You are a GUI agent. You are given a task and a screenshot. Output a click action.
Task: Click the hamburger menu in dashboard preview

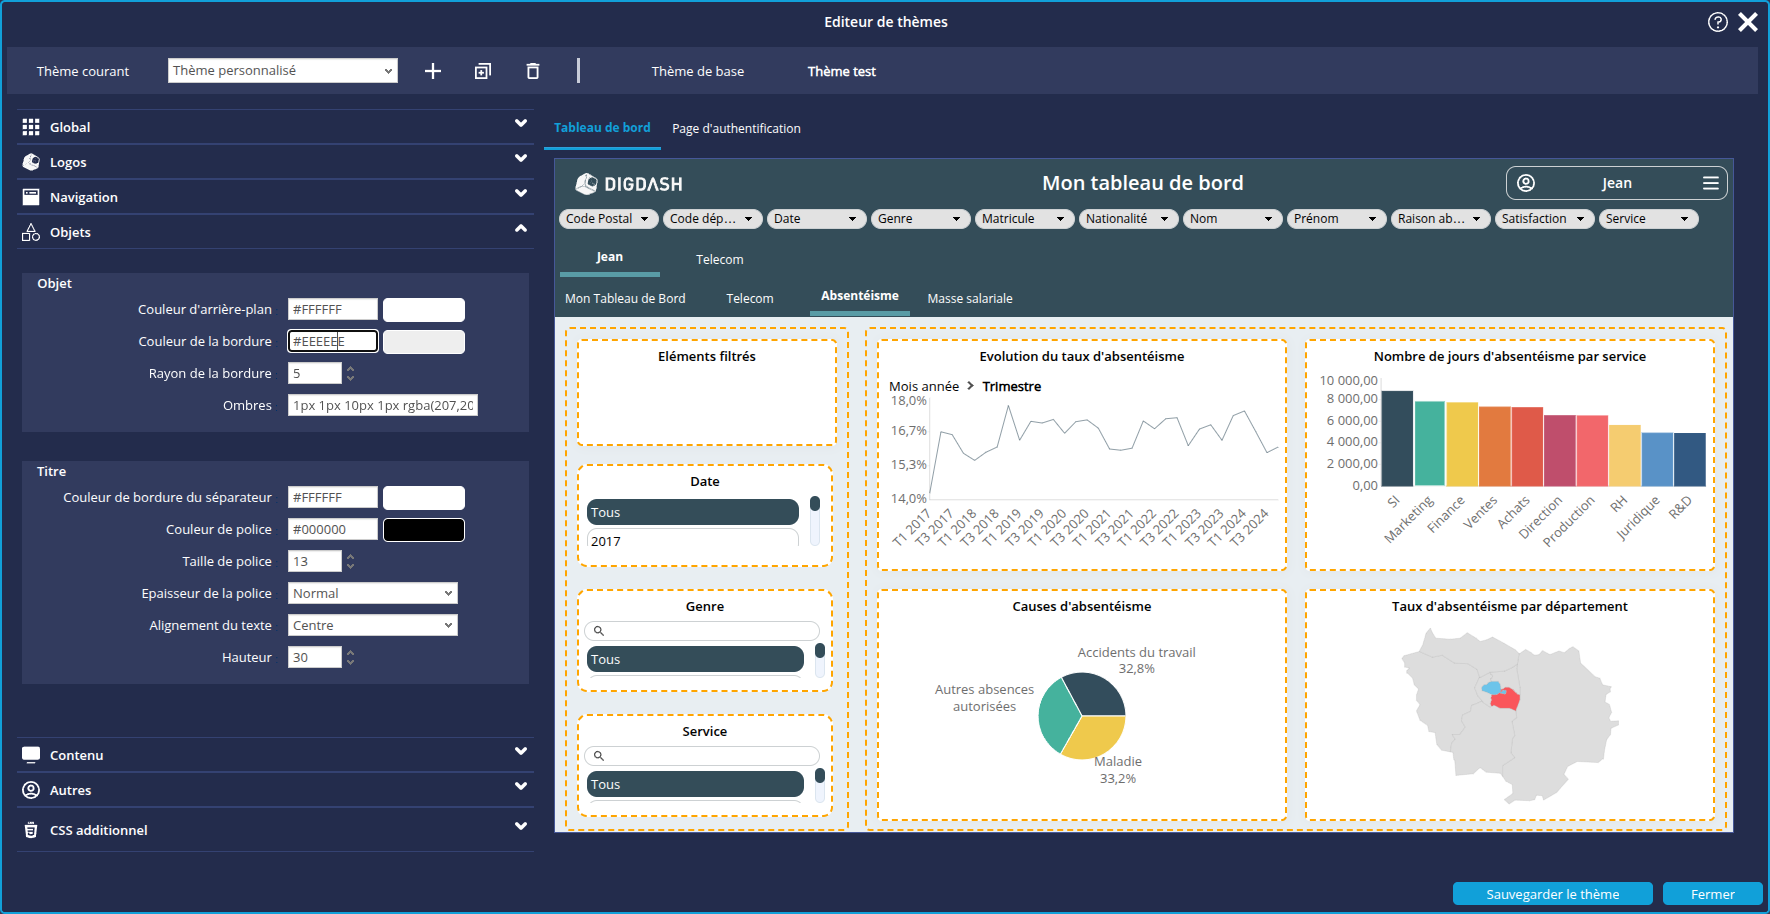coord(1710,183)
